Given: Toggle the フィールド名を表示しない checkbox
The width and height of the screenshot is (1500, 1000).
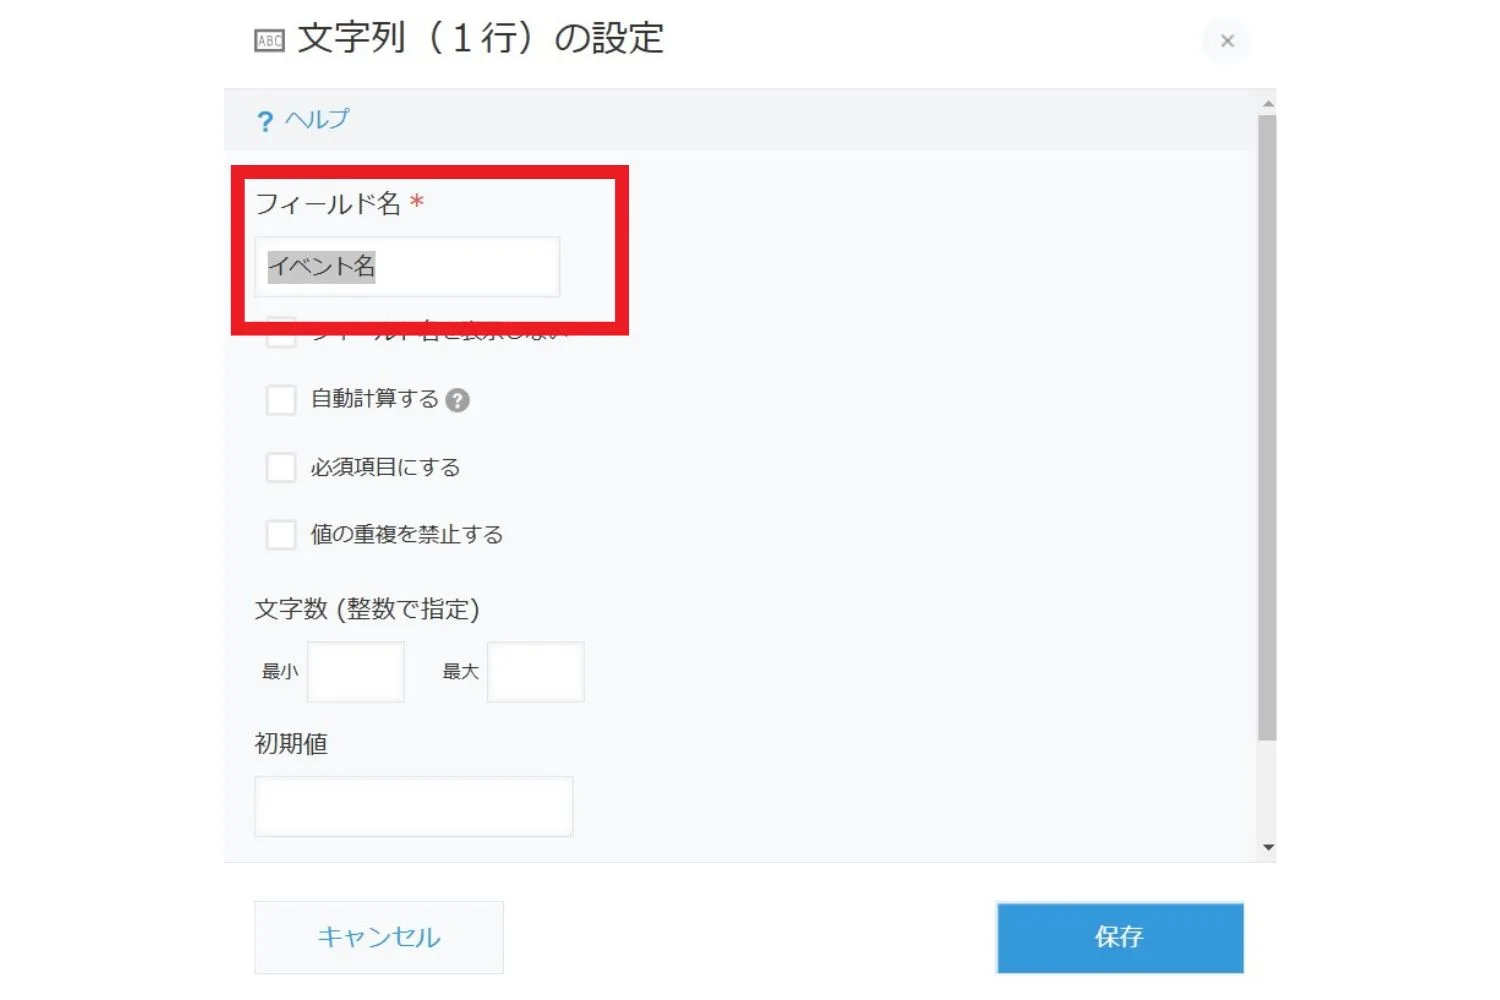Looking at the screenshot, I should coord(281,333).
